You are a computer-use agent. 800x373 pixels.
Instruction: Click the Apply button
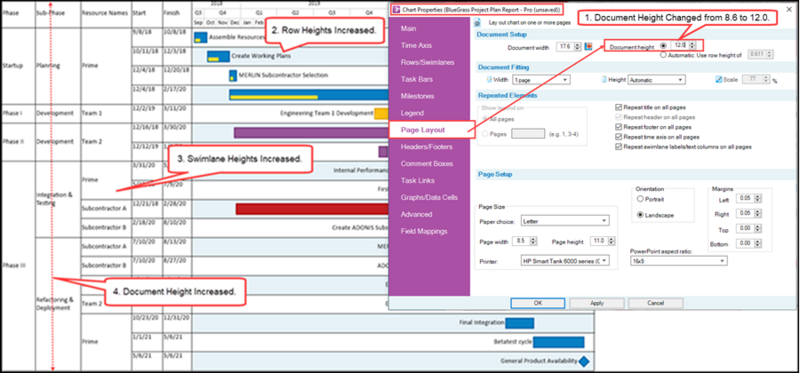click(x=597, y=303)
